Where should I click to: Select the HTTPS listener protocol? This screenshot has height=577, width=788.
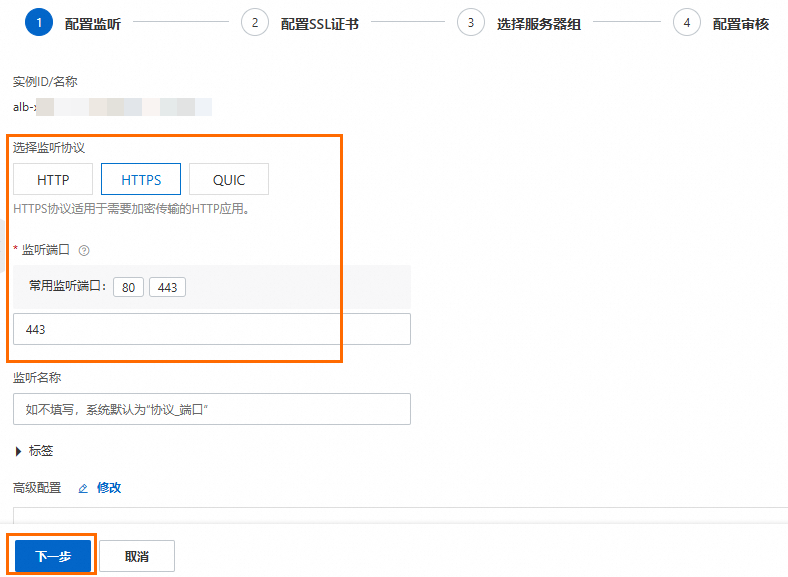[141, 179]
